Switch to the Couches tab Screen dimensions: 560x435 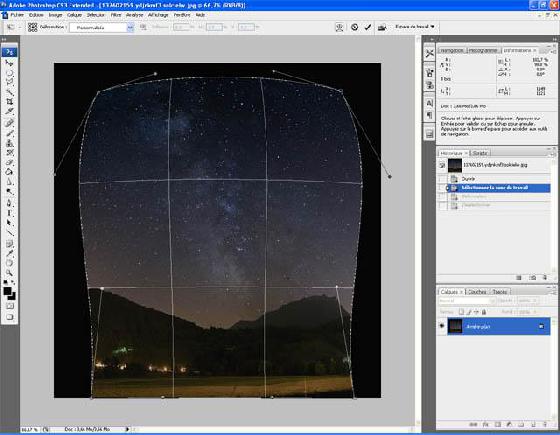tap(477, 292)
